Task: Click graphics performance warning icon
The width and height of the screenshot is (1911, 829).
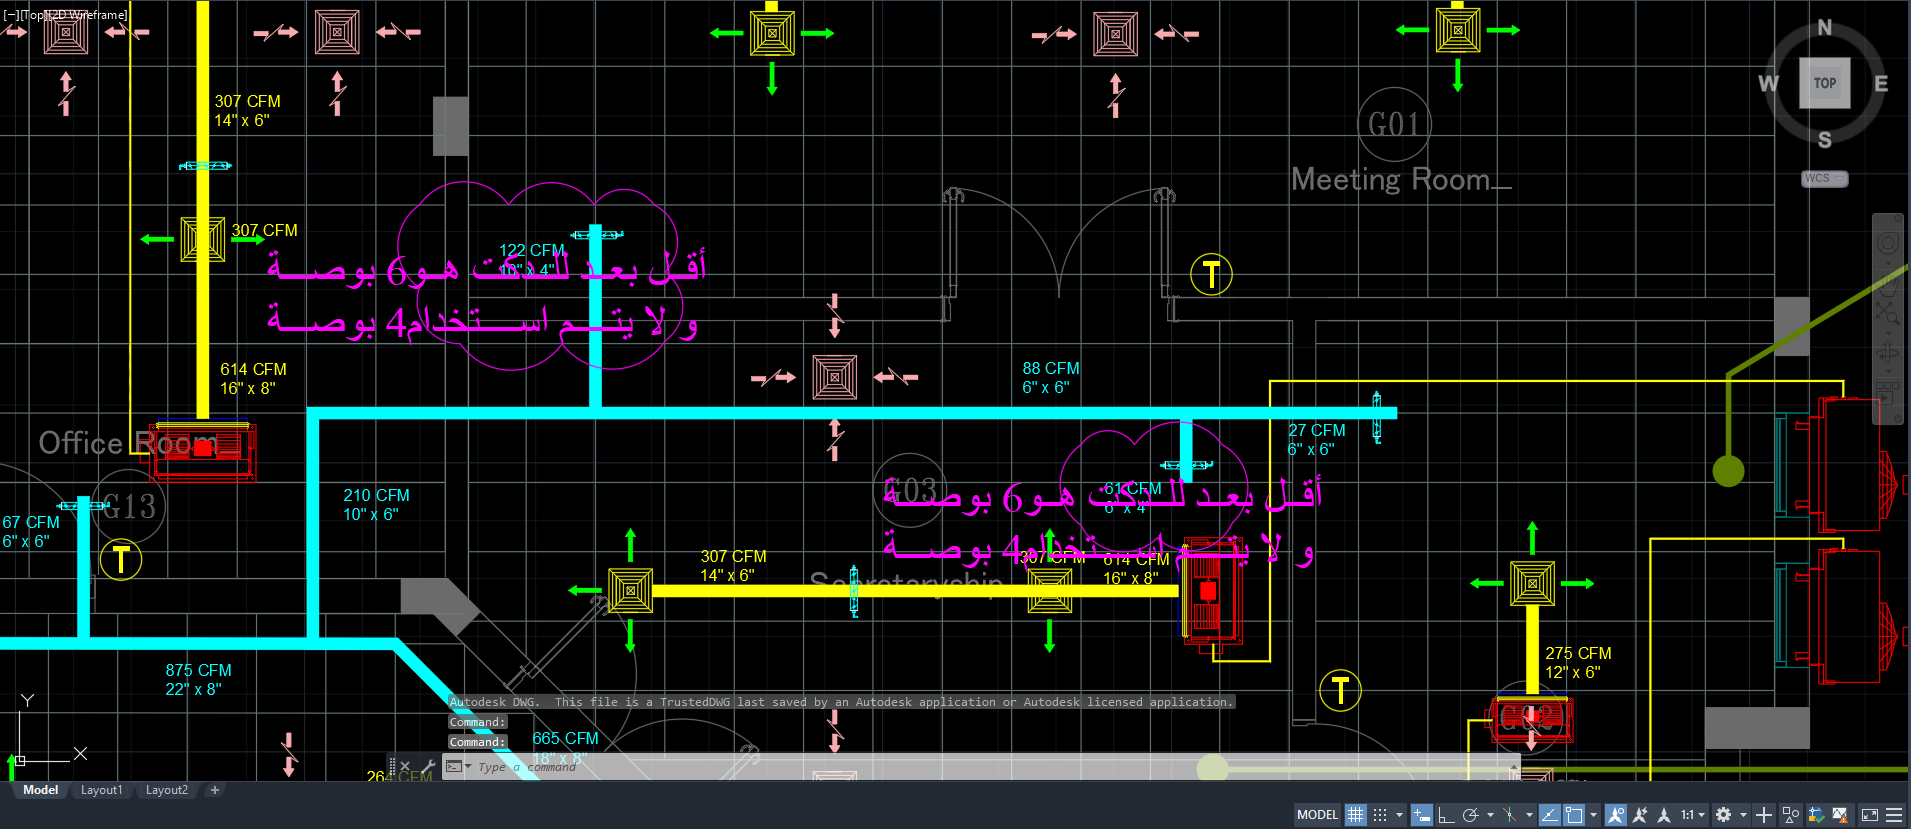Action: [x=1840, y=815]
